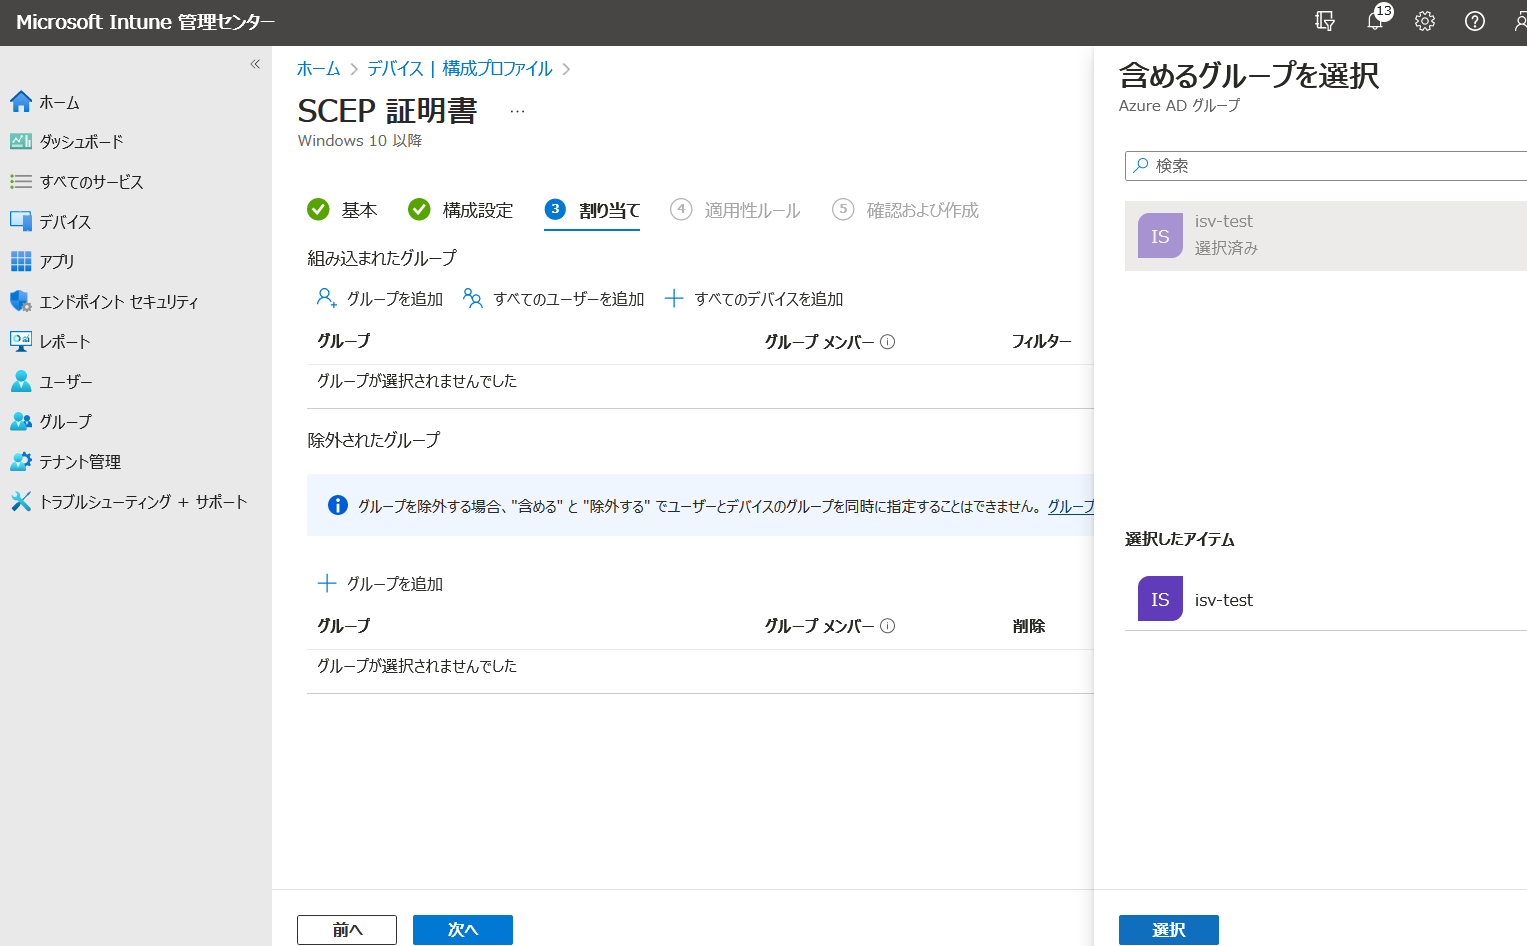
Task: Open the settings gear icon
Action: pyautogui.click(x=1425, y=21)
